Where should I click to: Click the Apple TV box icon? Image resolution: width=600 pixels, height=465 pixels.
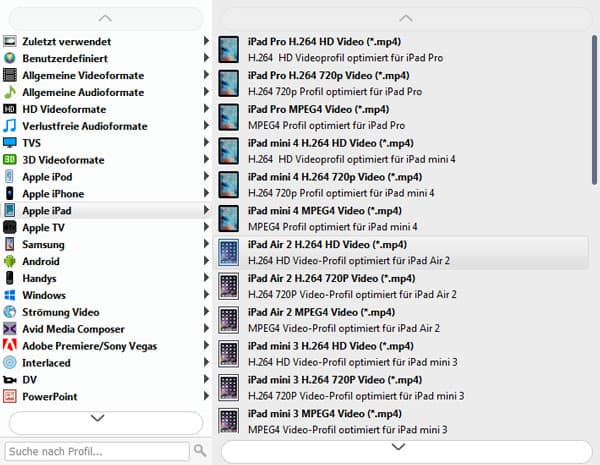click(10, 227)
